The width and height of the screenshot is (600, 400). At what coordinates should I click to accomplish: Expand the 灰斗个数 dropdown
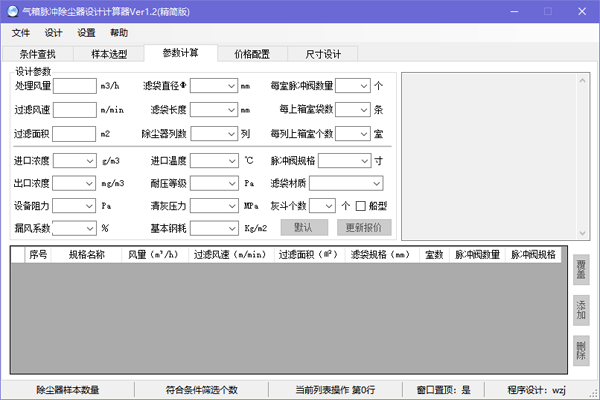[x=322, y=206]
